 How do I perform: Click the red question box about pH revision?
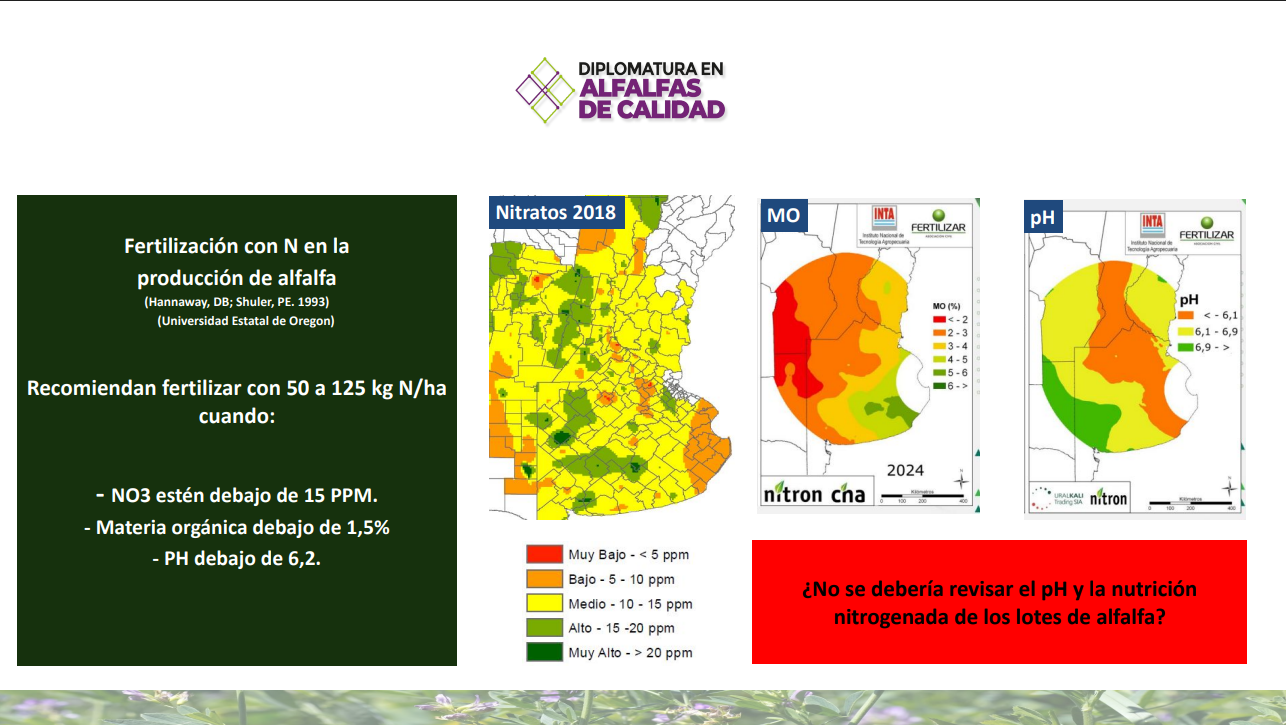coord(999,602)
